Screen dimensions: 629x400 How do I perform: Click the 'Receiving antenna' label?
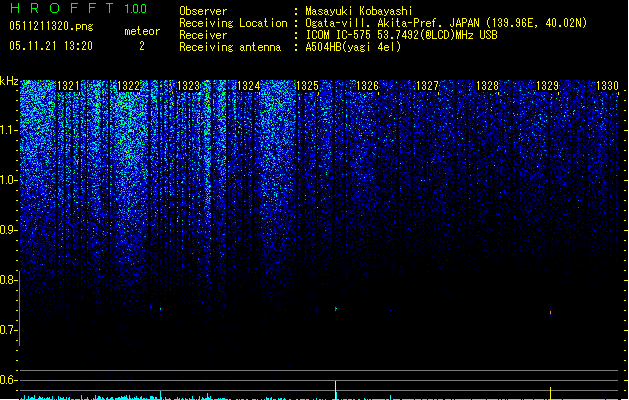[230, 47]
